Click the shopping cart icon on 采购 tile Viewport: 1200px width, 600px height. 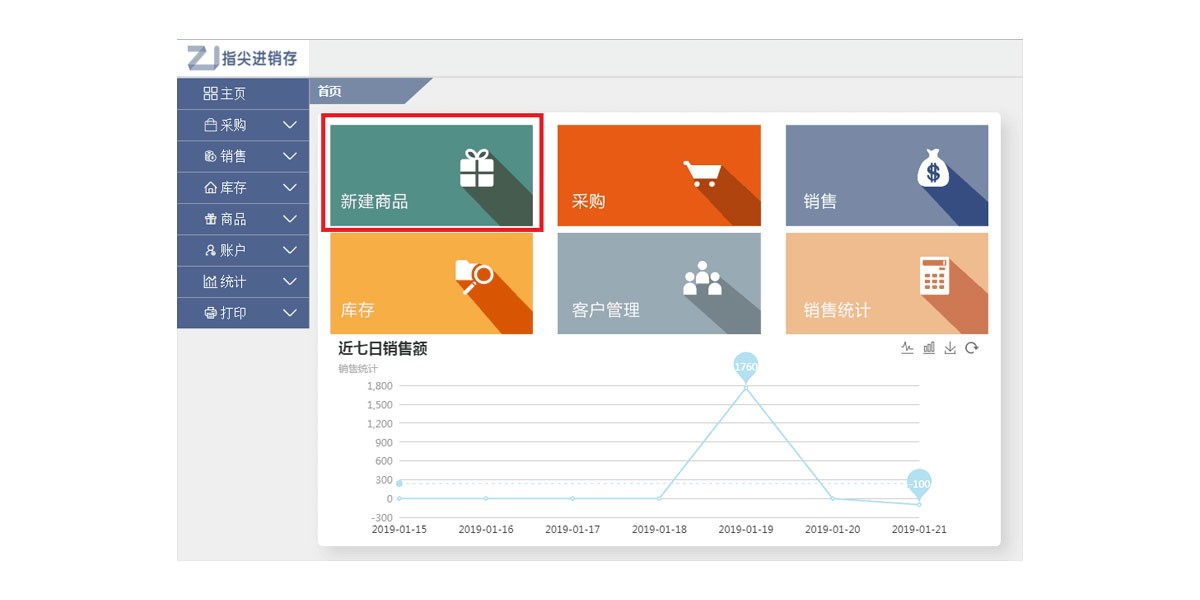coord(703,173)
